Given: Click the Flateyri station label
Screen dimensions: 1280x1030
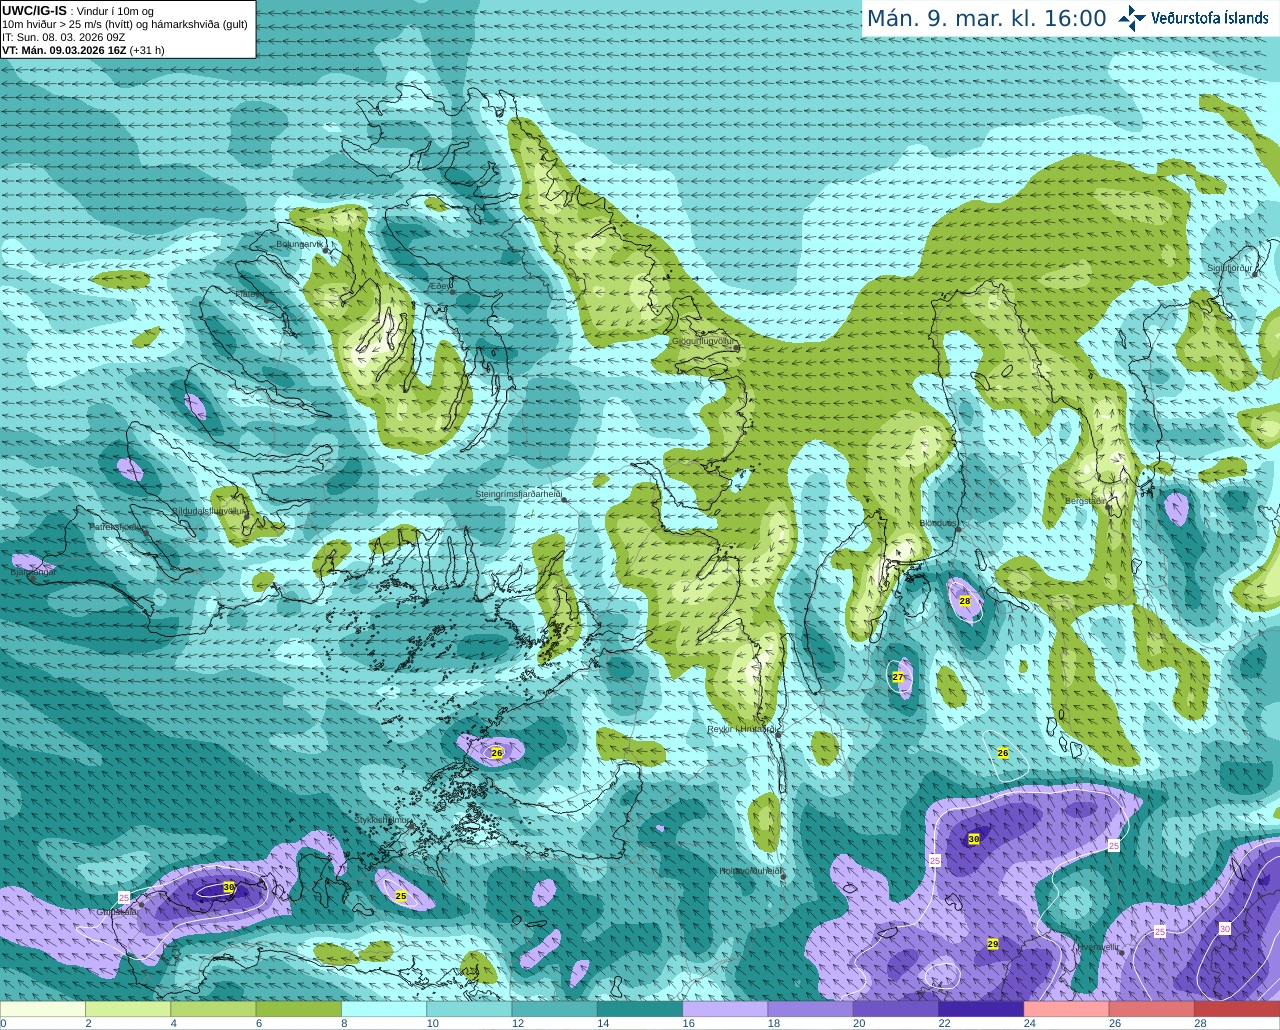Looking at the screenshot, I should (x=250, y=294).
